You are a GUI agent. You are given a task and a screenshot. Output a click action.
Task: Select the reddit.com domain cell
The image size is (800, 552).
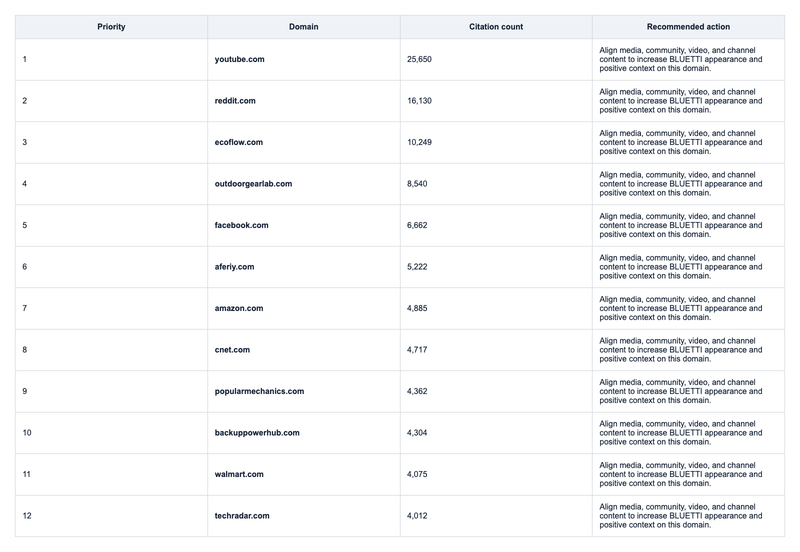235,101
